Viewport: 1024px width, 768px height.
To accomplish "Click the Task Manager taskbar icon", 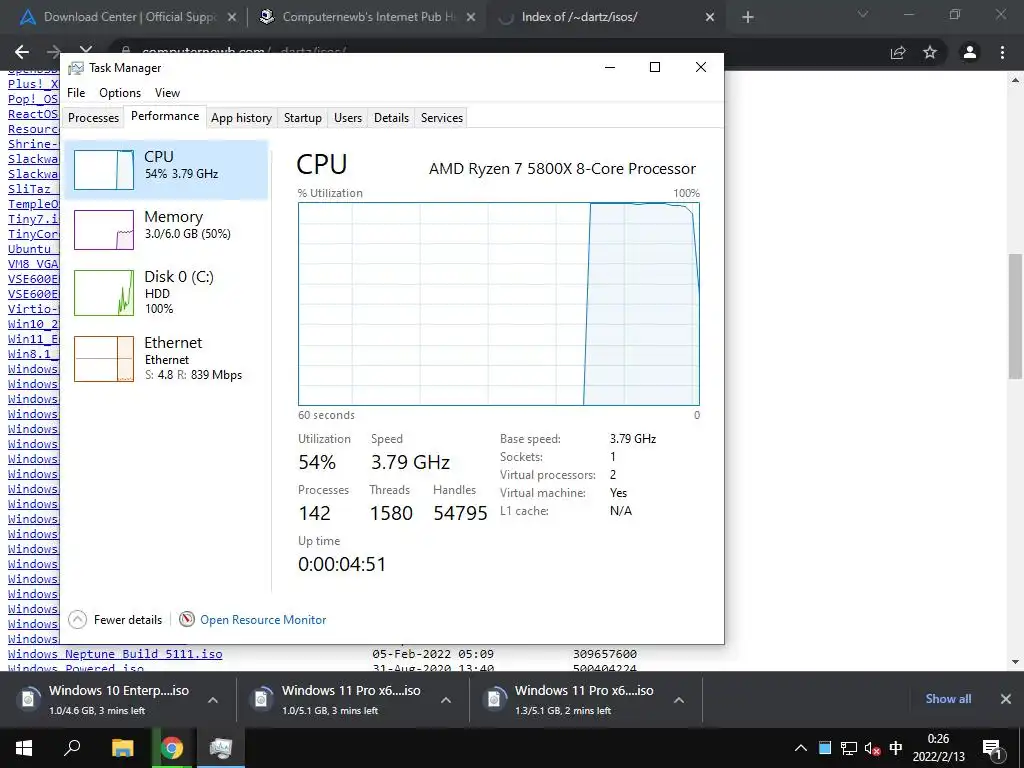I will point(221,748).
